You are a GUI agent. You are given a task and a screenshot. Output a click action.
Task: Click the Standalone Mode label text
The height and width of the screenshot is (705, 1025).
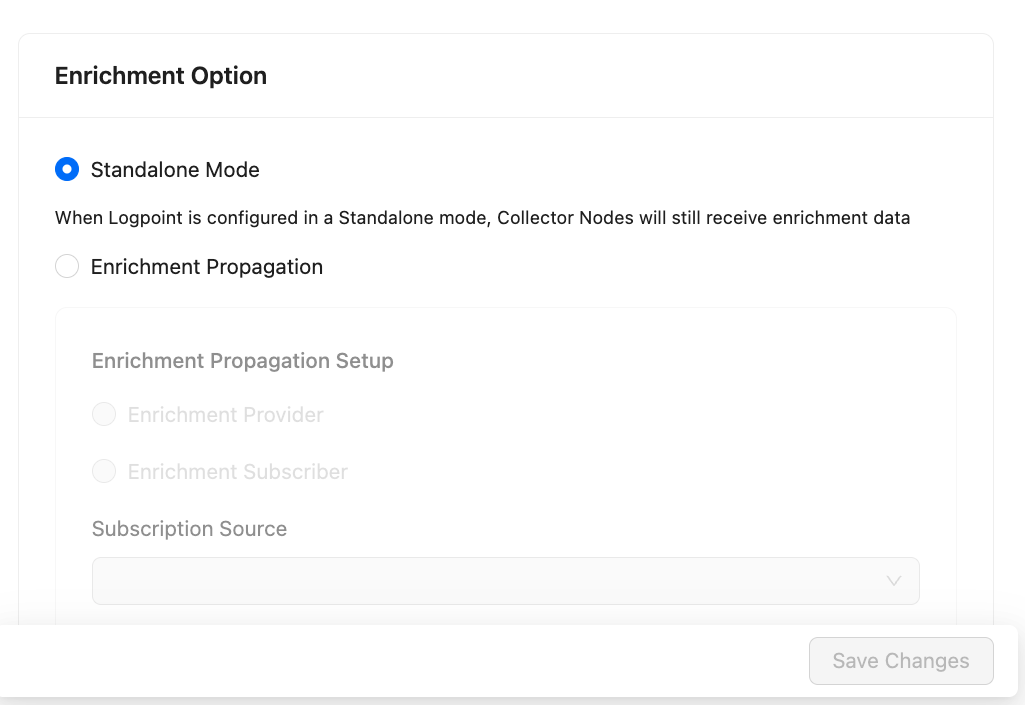(175, 169)
